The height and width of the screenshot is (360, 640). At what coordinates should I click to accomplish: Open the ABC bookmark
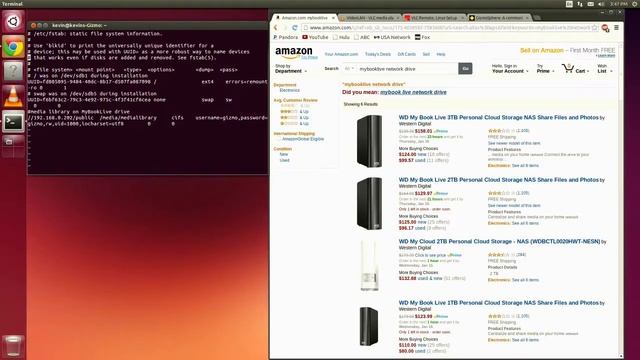point(362,37)
